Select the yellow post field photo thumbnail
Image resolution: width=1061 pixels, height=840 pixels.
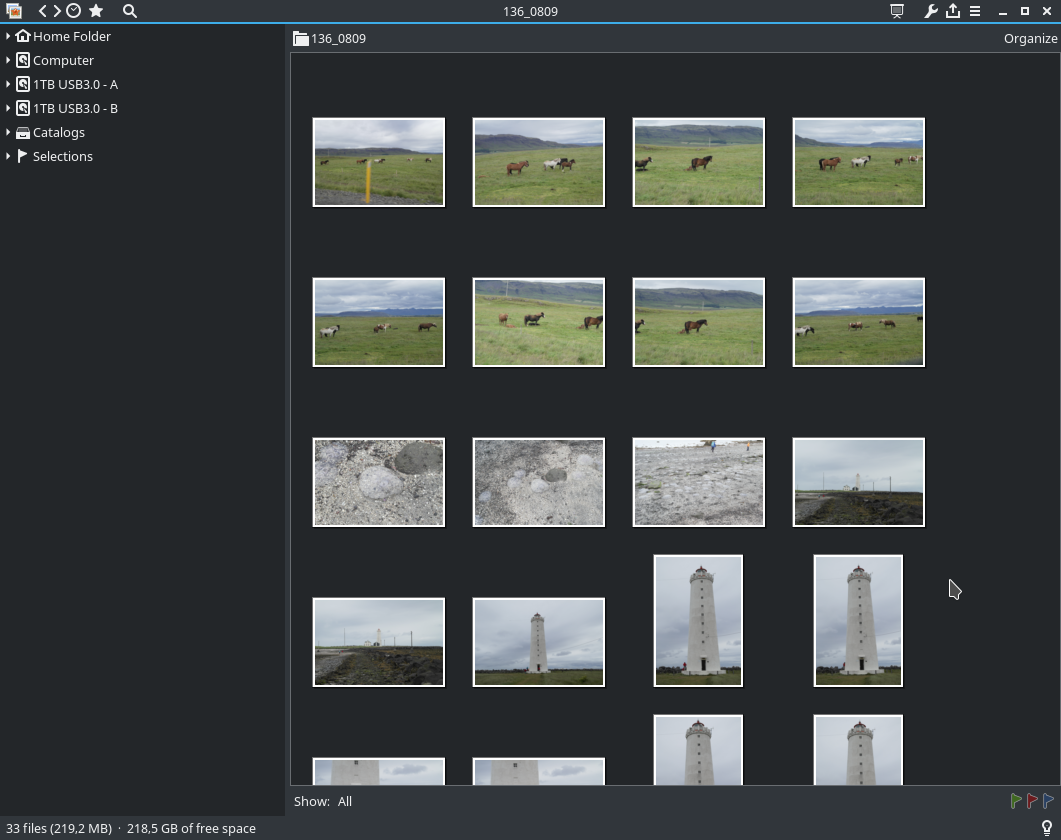pyautogui.click(x=378, y=162)
